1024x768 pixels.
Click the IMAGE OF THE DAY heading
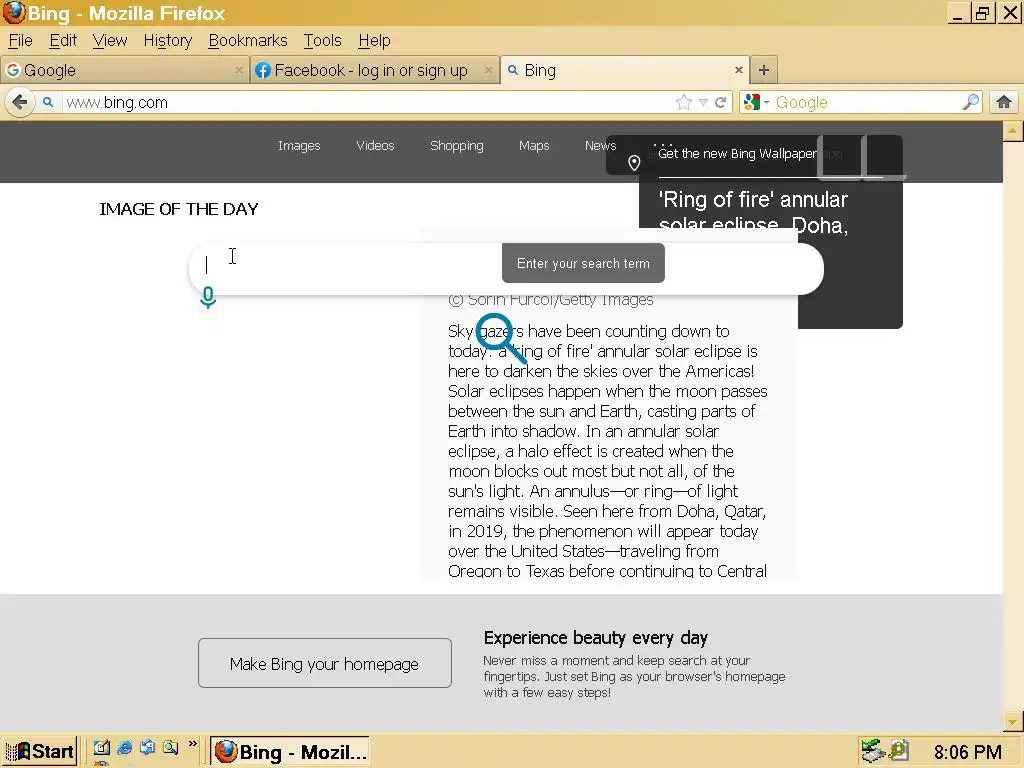(179, 209)
